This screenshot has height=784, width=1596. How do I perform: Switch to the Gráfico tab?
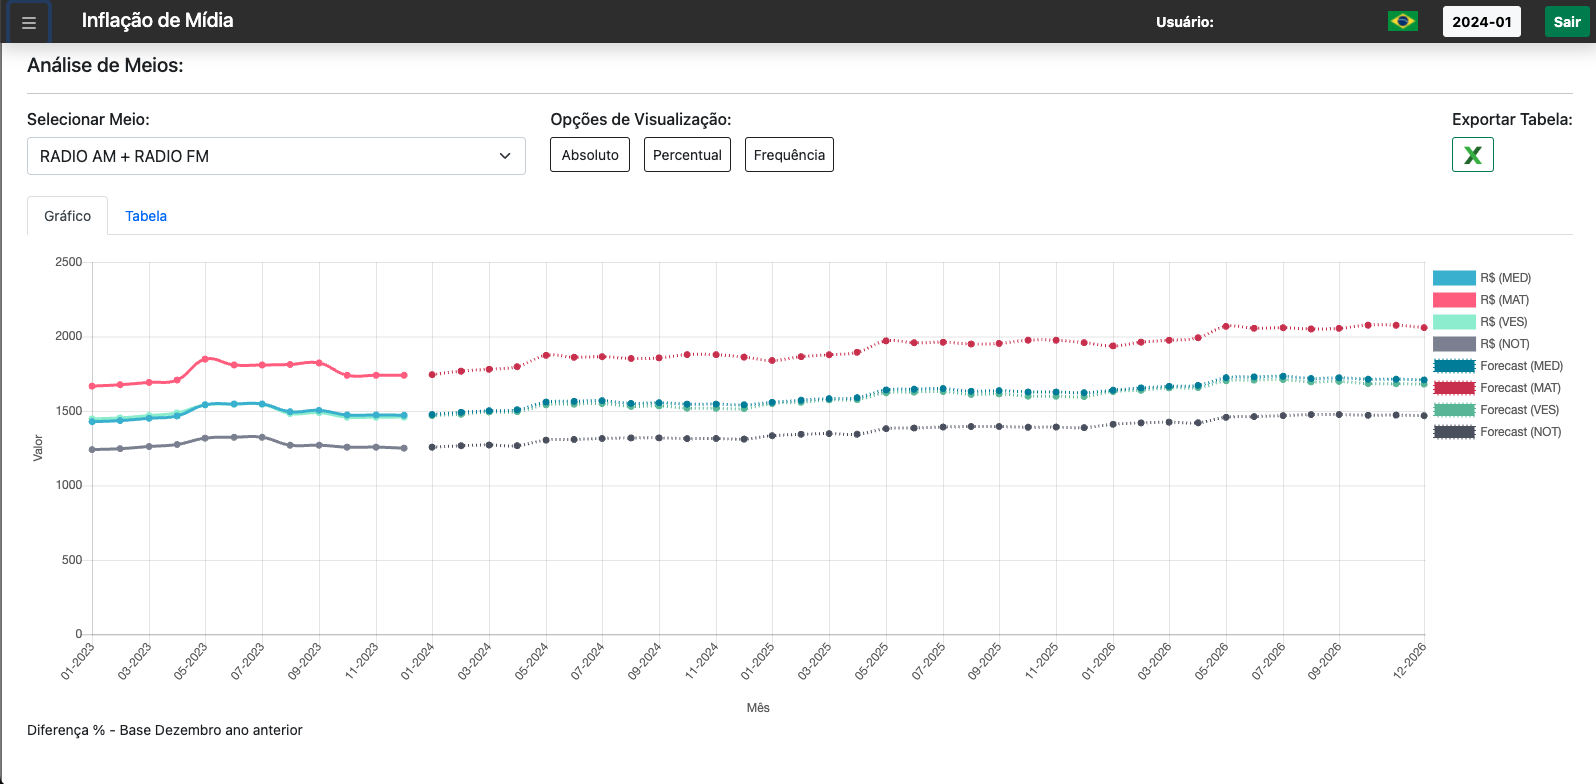tap(67, 216)
